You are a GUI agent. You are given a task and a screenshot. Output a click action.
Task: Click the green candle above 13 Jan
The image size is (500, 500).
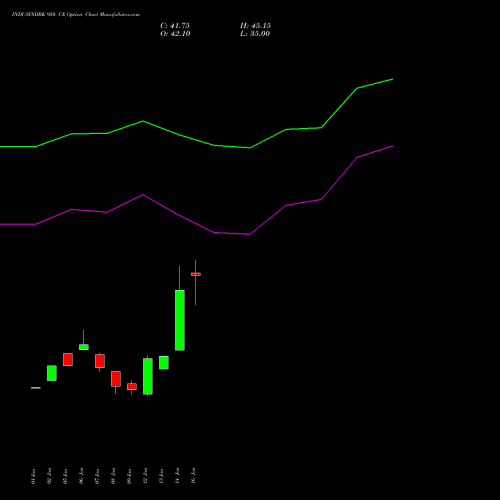click(x=164, y=362)
